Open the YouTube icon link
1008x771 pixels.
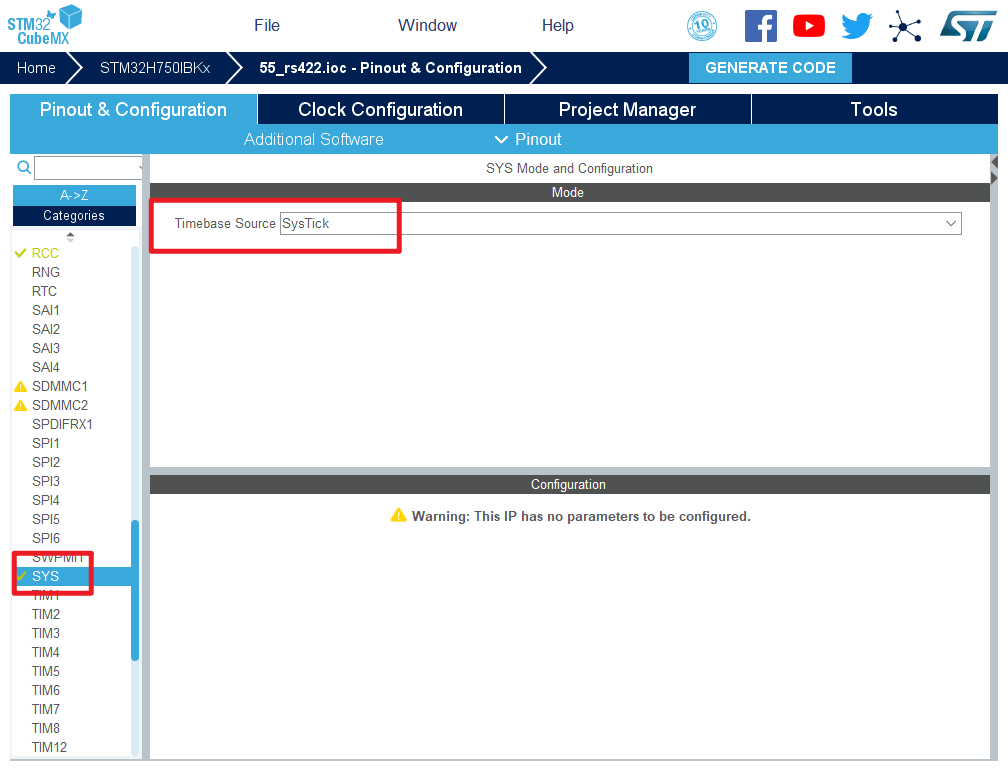[808, 26]
